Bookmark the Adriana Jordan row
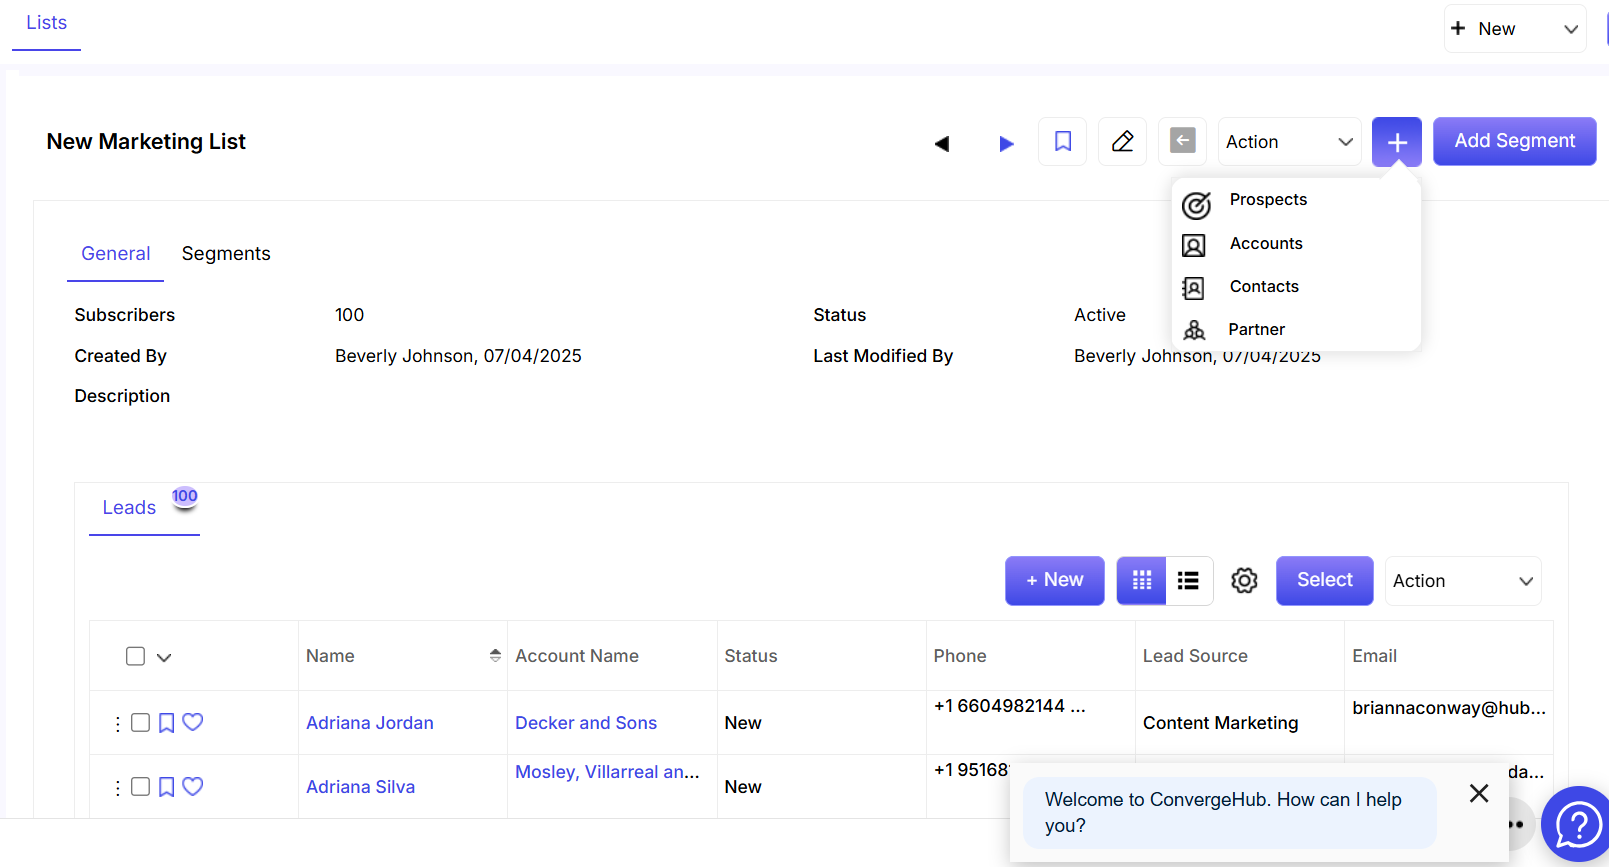 click(167, 722)
